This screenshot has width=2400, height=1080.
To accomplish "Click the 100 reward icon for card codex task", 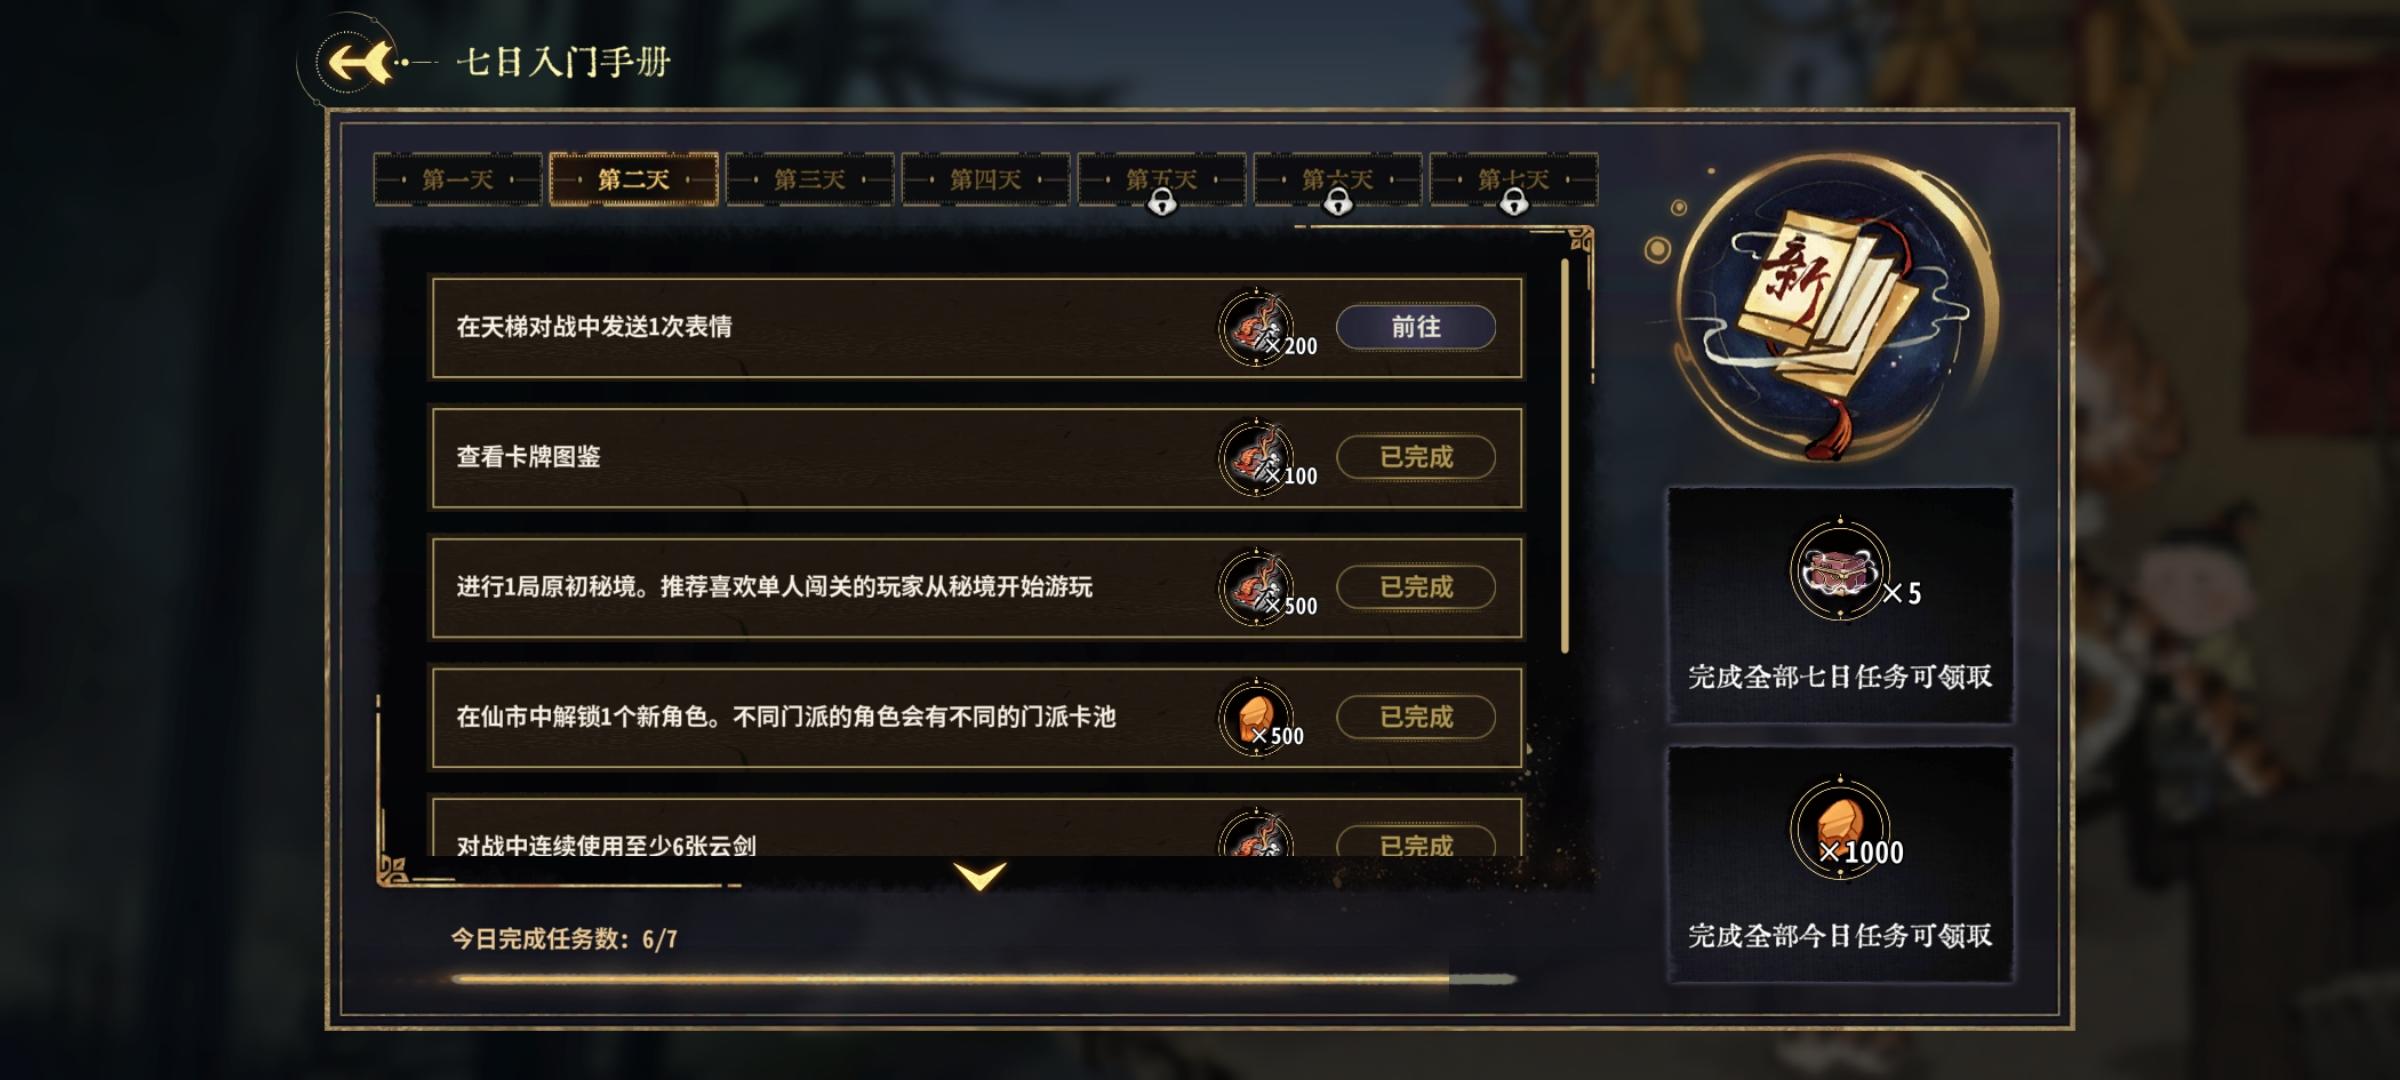I will point(1256,457).
